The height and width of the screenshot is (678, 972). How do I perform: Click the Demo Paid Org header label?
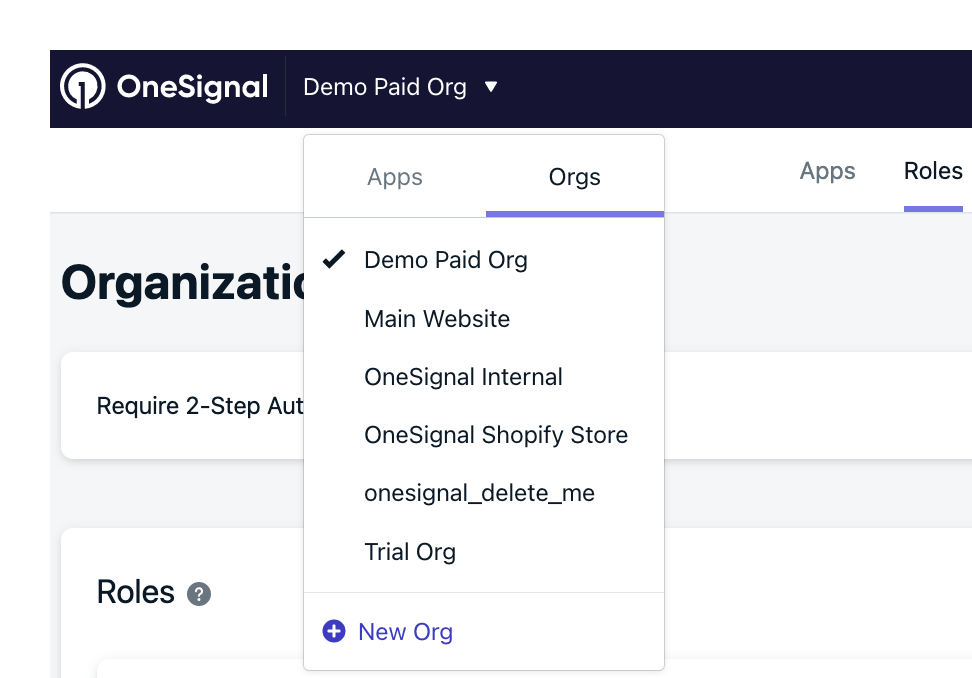[x=384, y=87]
